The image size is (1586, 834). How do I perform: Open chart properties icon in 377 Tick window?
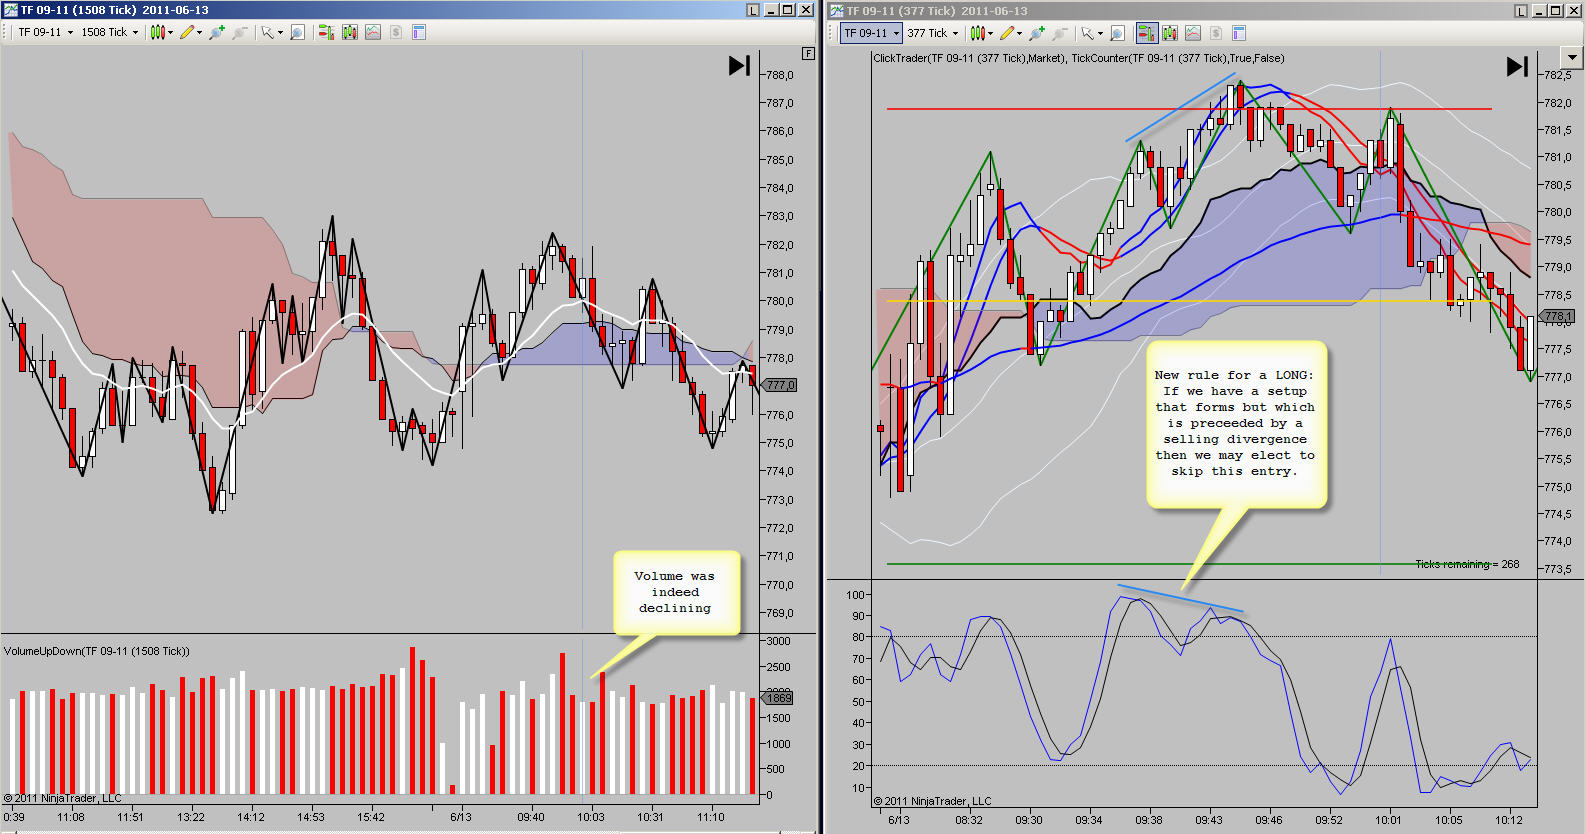(x=1239, y=33)
